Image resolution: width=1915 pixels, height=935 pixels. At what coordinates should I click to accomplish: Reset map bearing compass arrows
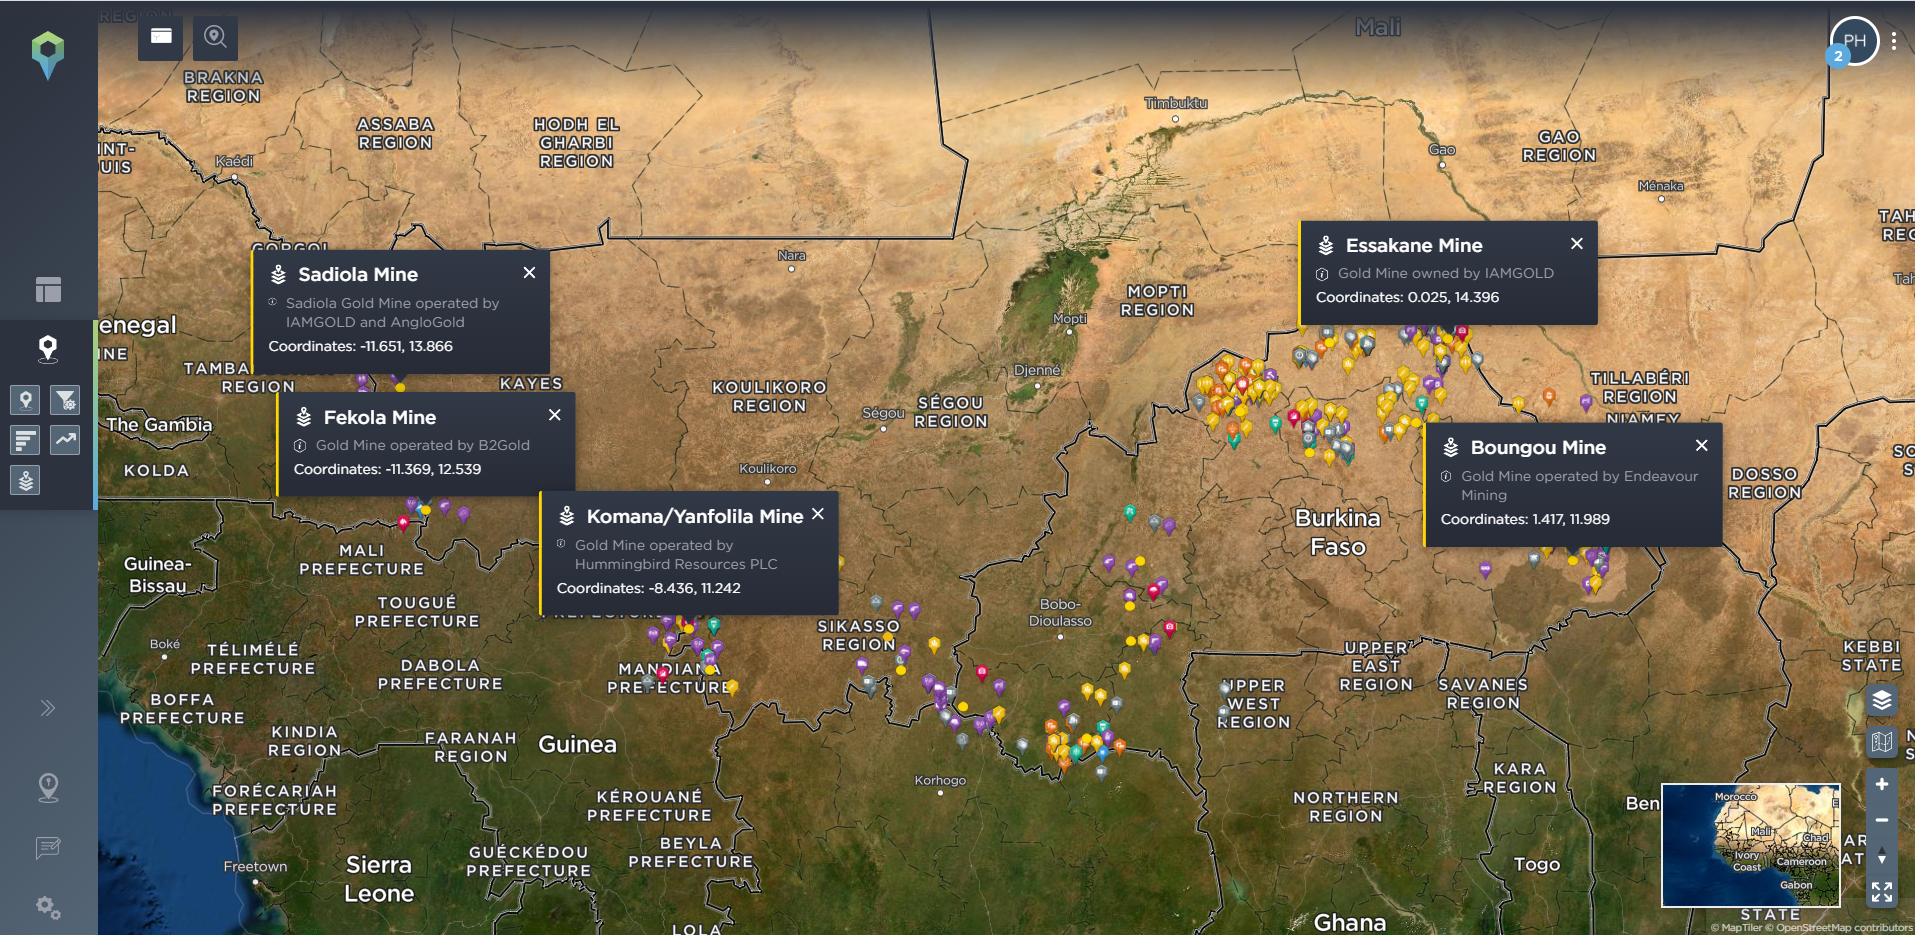(x=1882, y=856)
